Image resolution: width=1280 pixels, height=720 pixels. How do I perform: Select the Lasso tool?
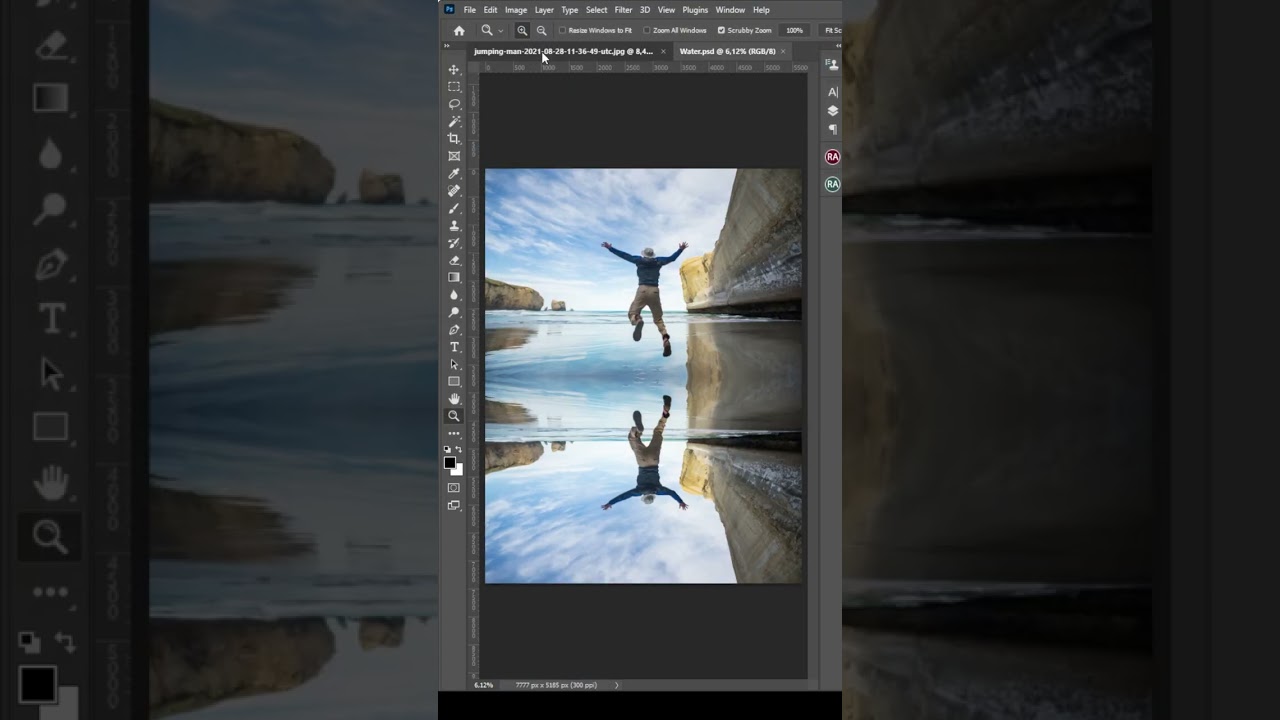tap(454, 104)
